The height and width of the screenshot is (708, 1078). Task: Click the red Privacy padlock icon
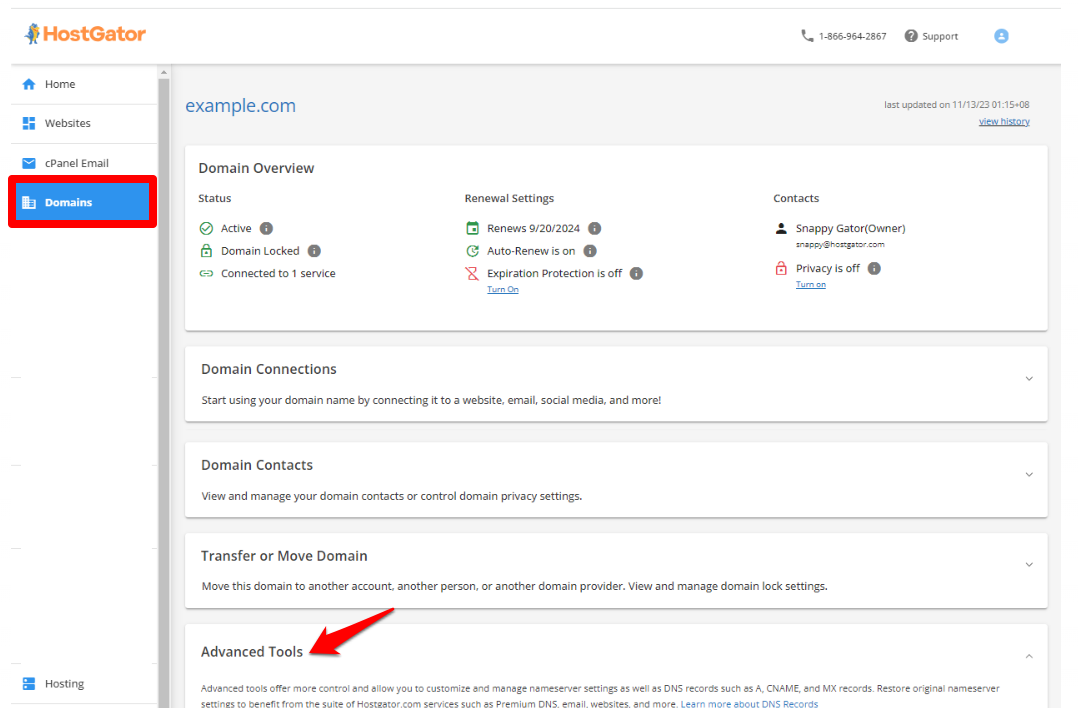[x=781, y=268]
